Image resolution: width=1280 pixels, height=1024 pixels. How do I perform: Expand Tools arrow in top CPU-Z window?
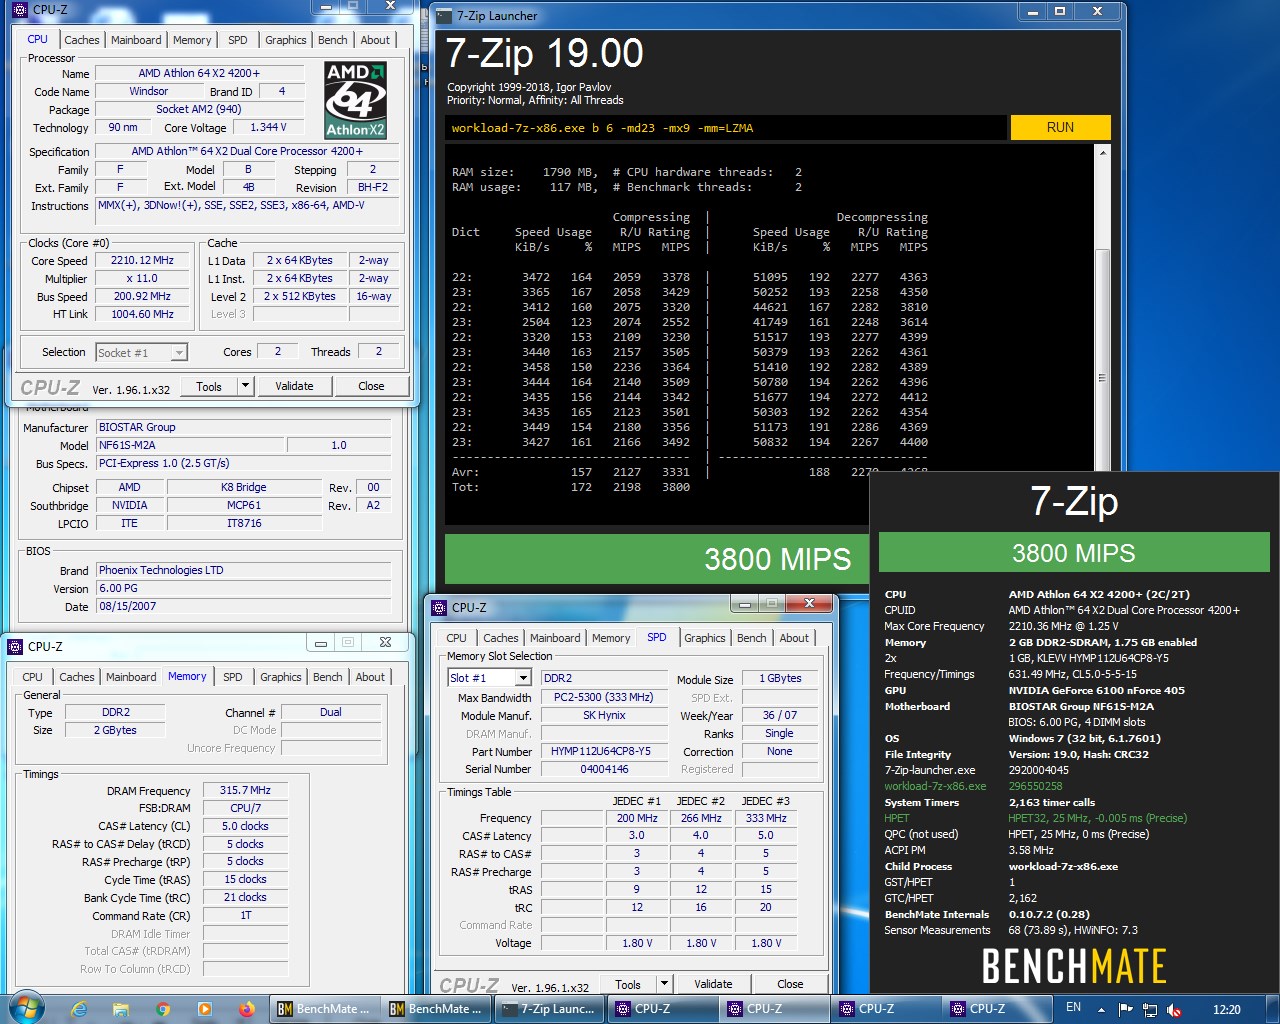point(244,386)
